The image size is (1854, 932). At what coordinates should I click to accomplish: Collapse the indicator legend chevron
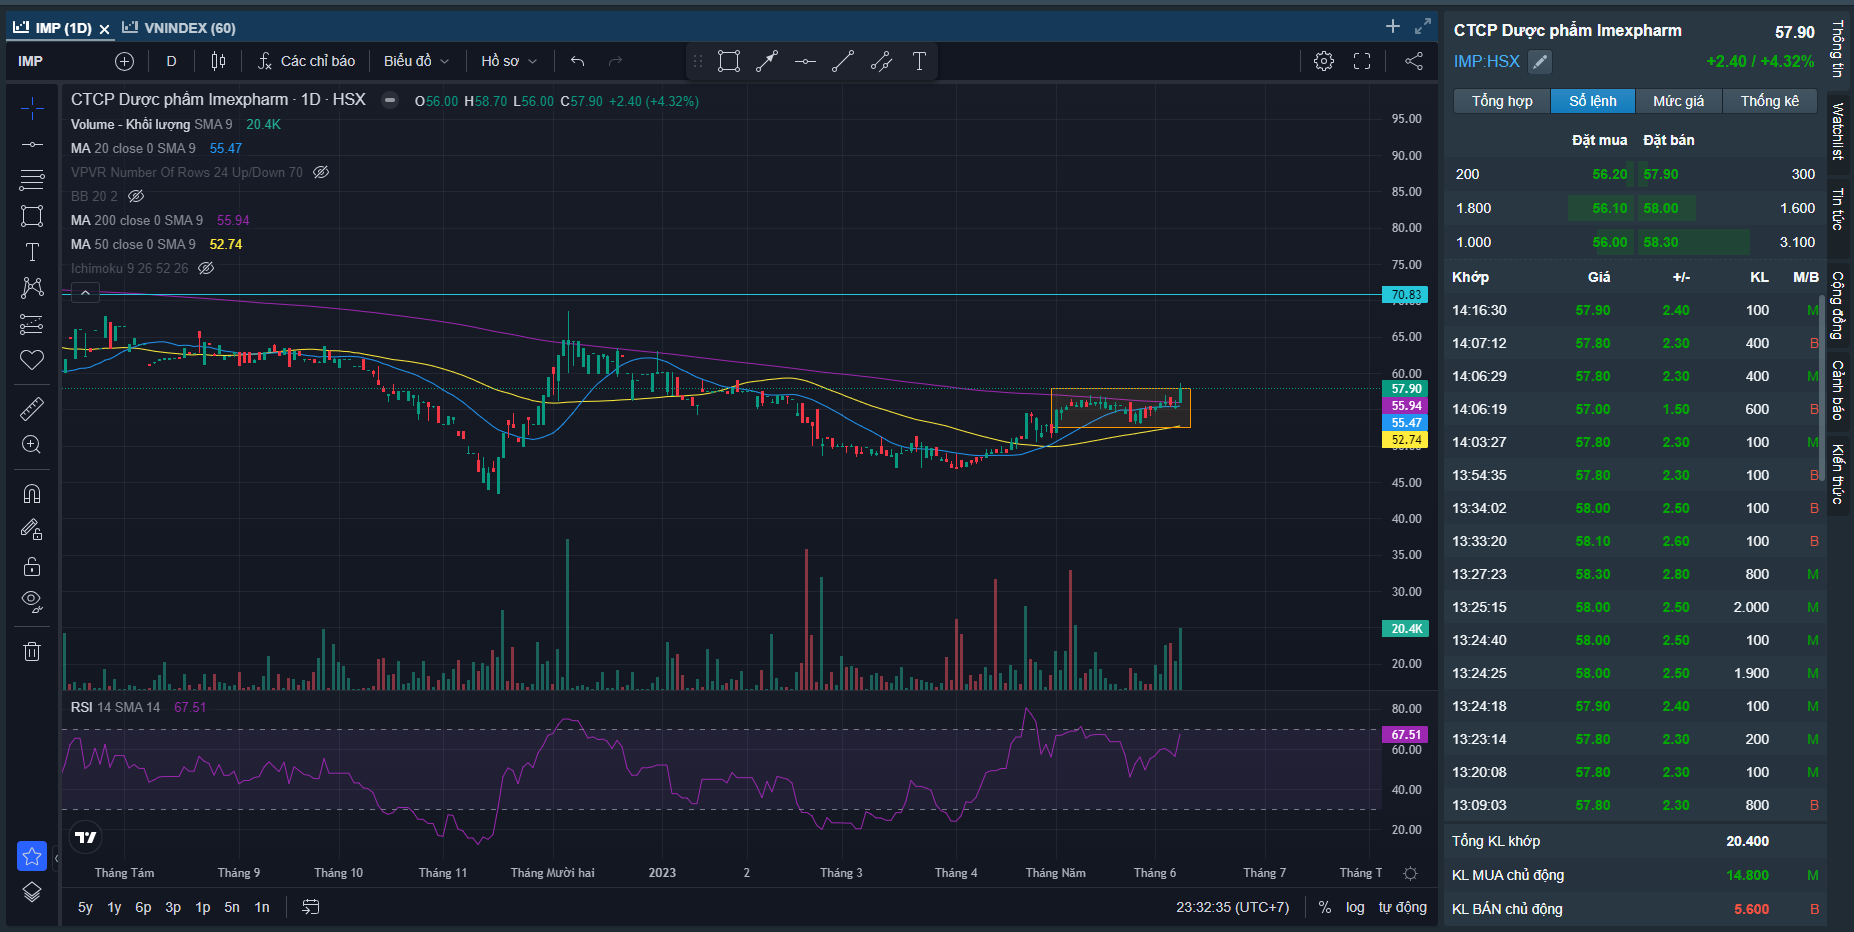[85, 293]
